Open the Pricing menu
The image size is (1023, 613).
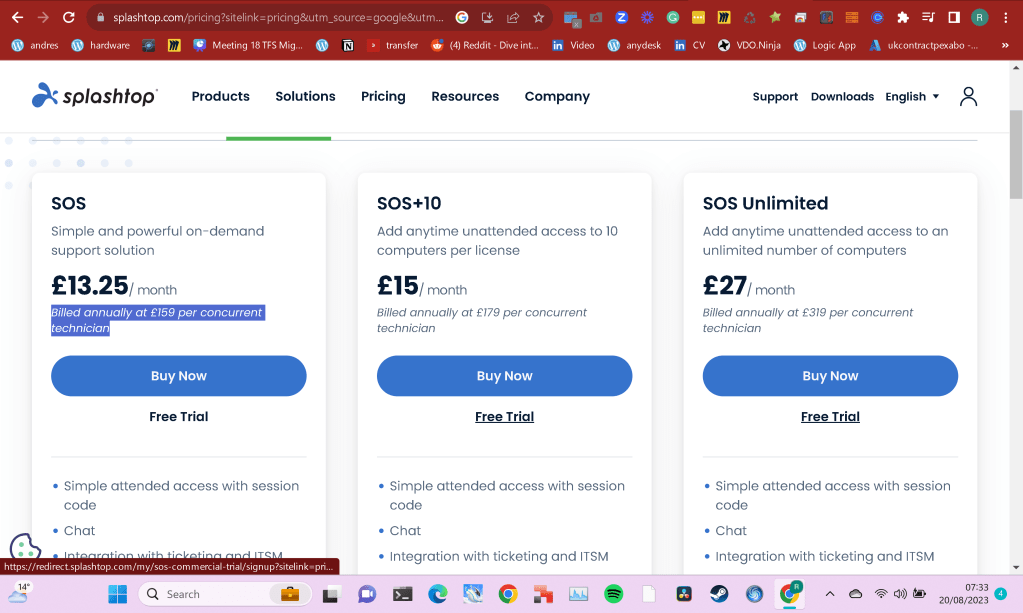point(383,97)
